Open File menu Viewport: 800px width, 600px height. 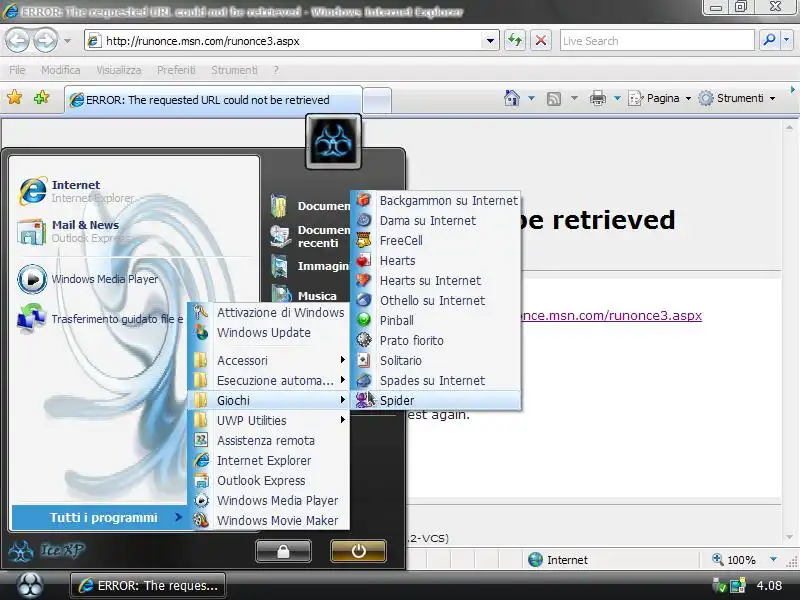click(17, 70)
